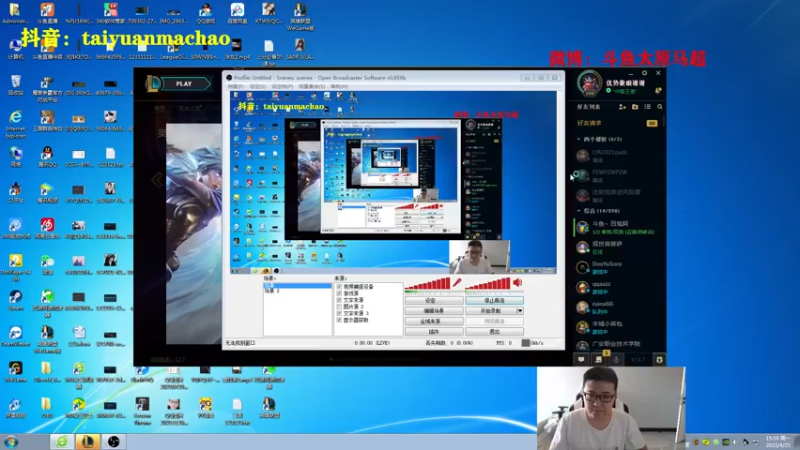Select friend DouYuSora in the list
The image size is (800, 450).
619,267
